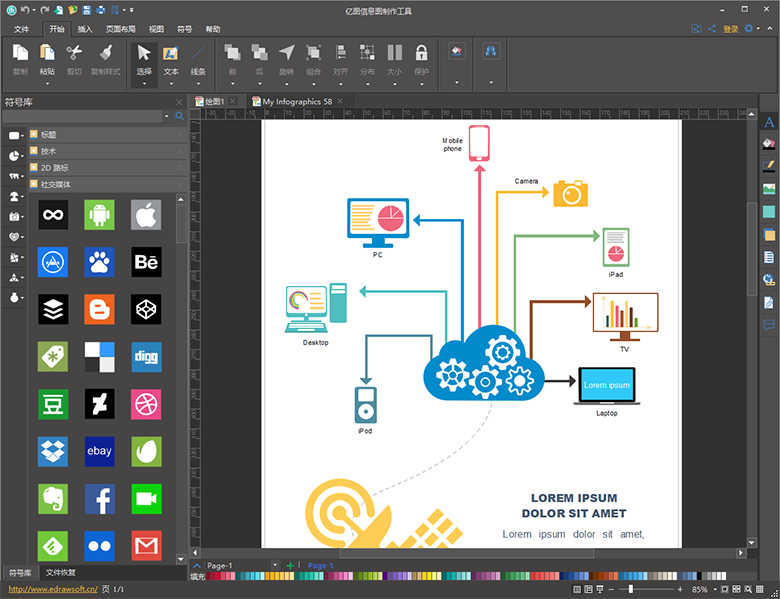
Task: Open the edrawsoft.cn website link
Action: coord(50,590)
